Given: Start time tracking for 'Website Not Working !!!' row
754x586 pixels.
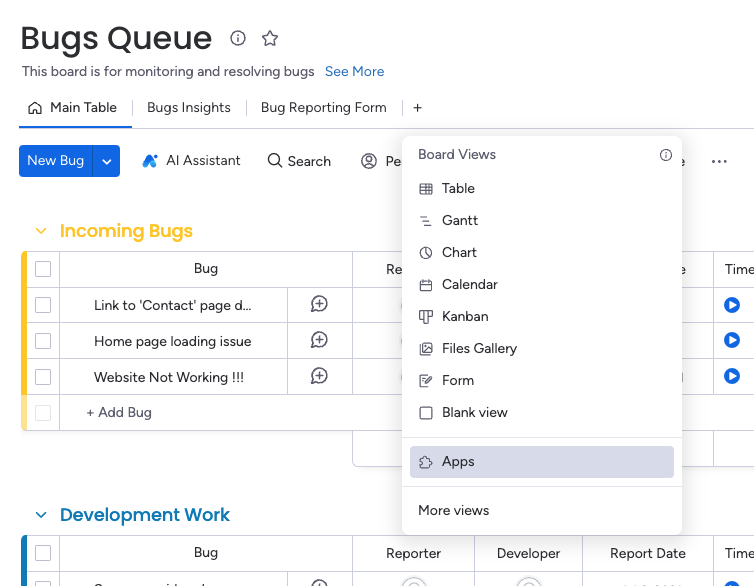Looking at the screenshot, I should (x=732, y=376).
